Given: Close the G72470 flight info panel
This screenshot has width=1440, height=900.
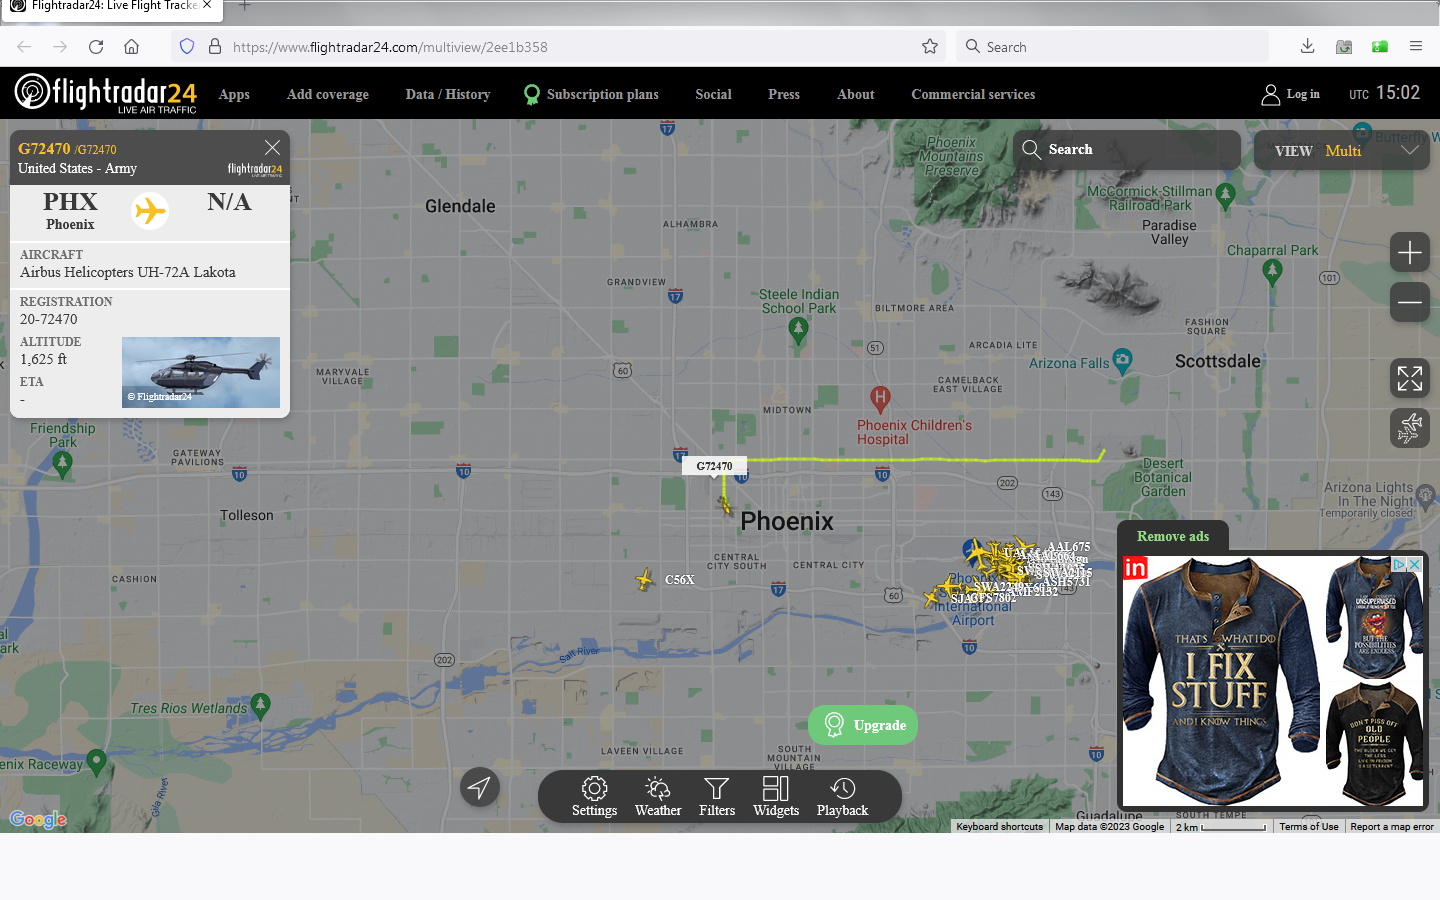Looking at the screenshot, I should coord(272,147).
